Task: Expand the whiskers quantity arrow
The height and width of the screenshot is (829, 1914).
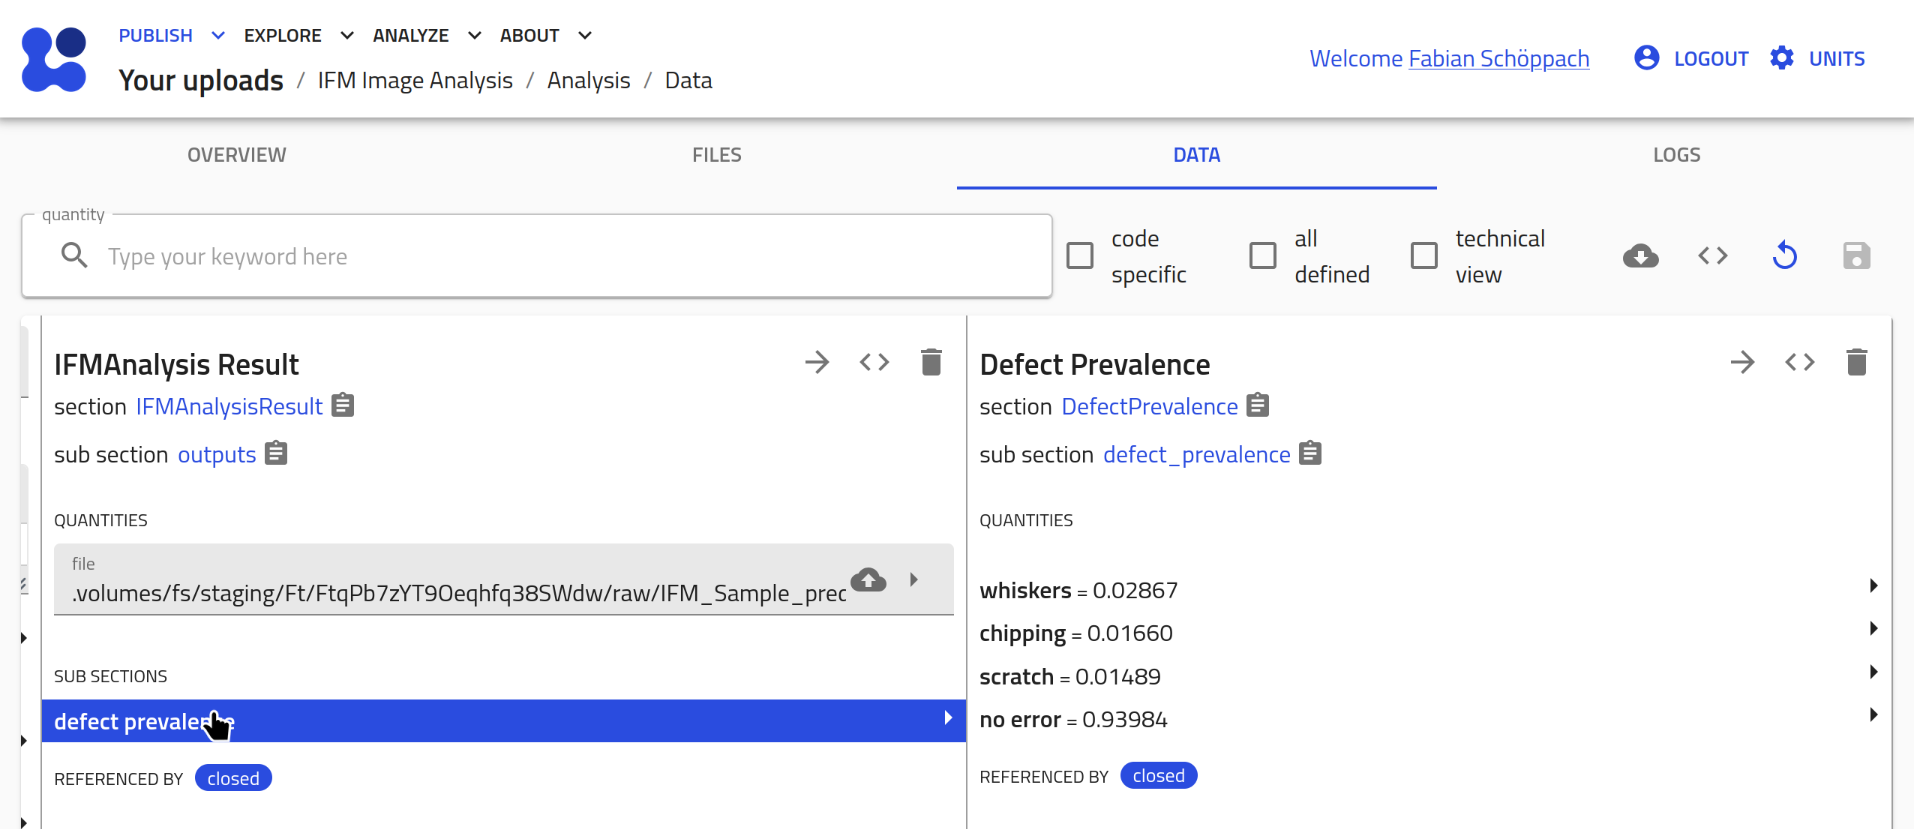Action: point(1873,586)
